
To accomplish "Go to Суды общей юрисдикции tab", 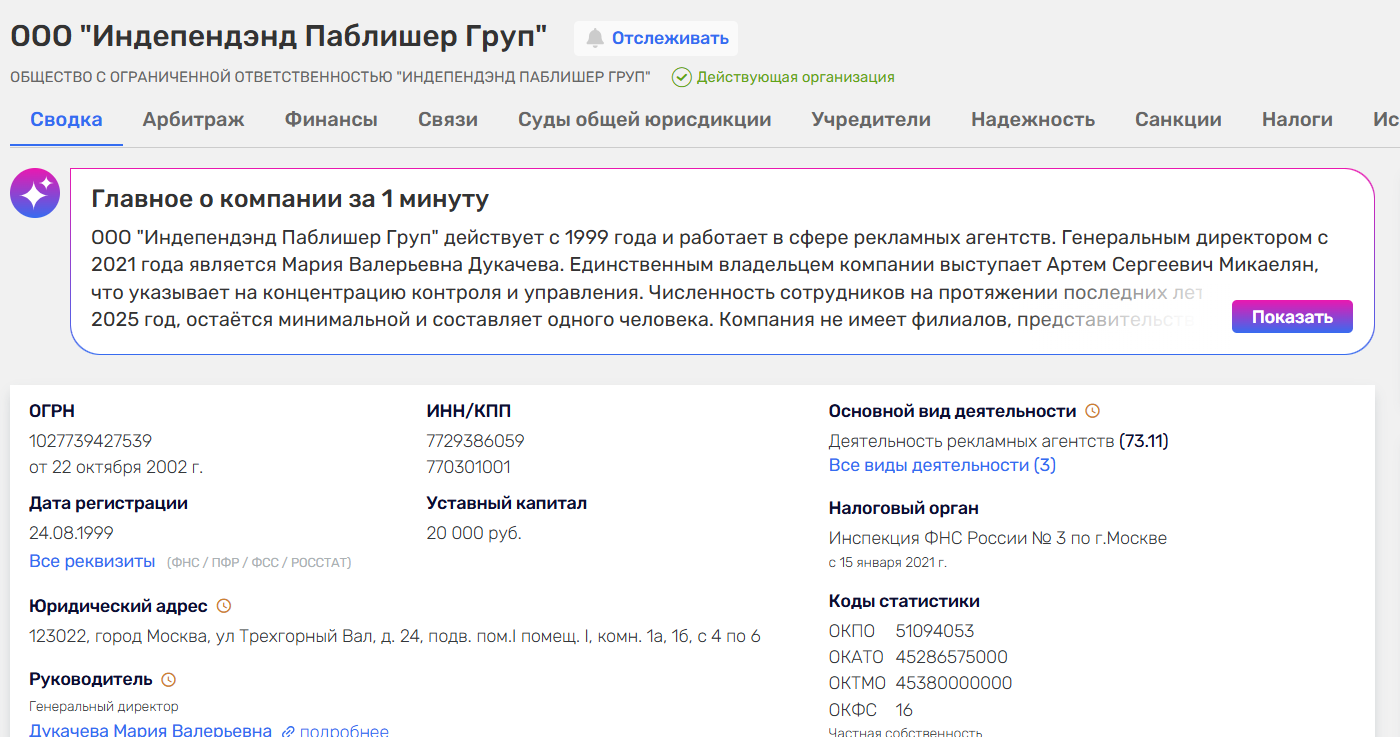I will coord(644,120).
